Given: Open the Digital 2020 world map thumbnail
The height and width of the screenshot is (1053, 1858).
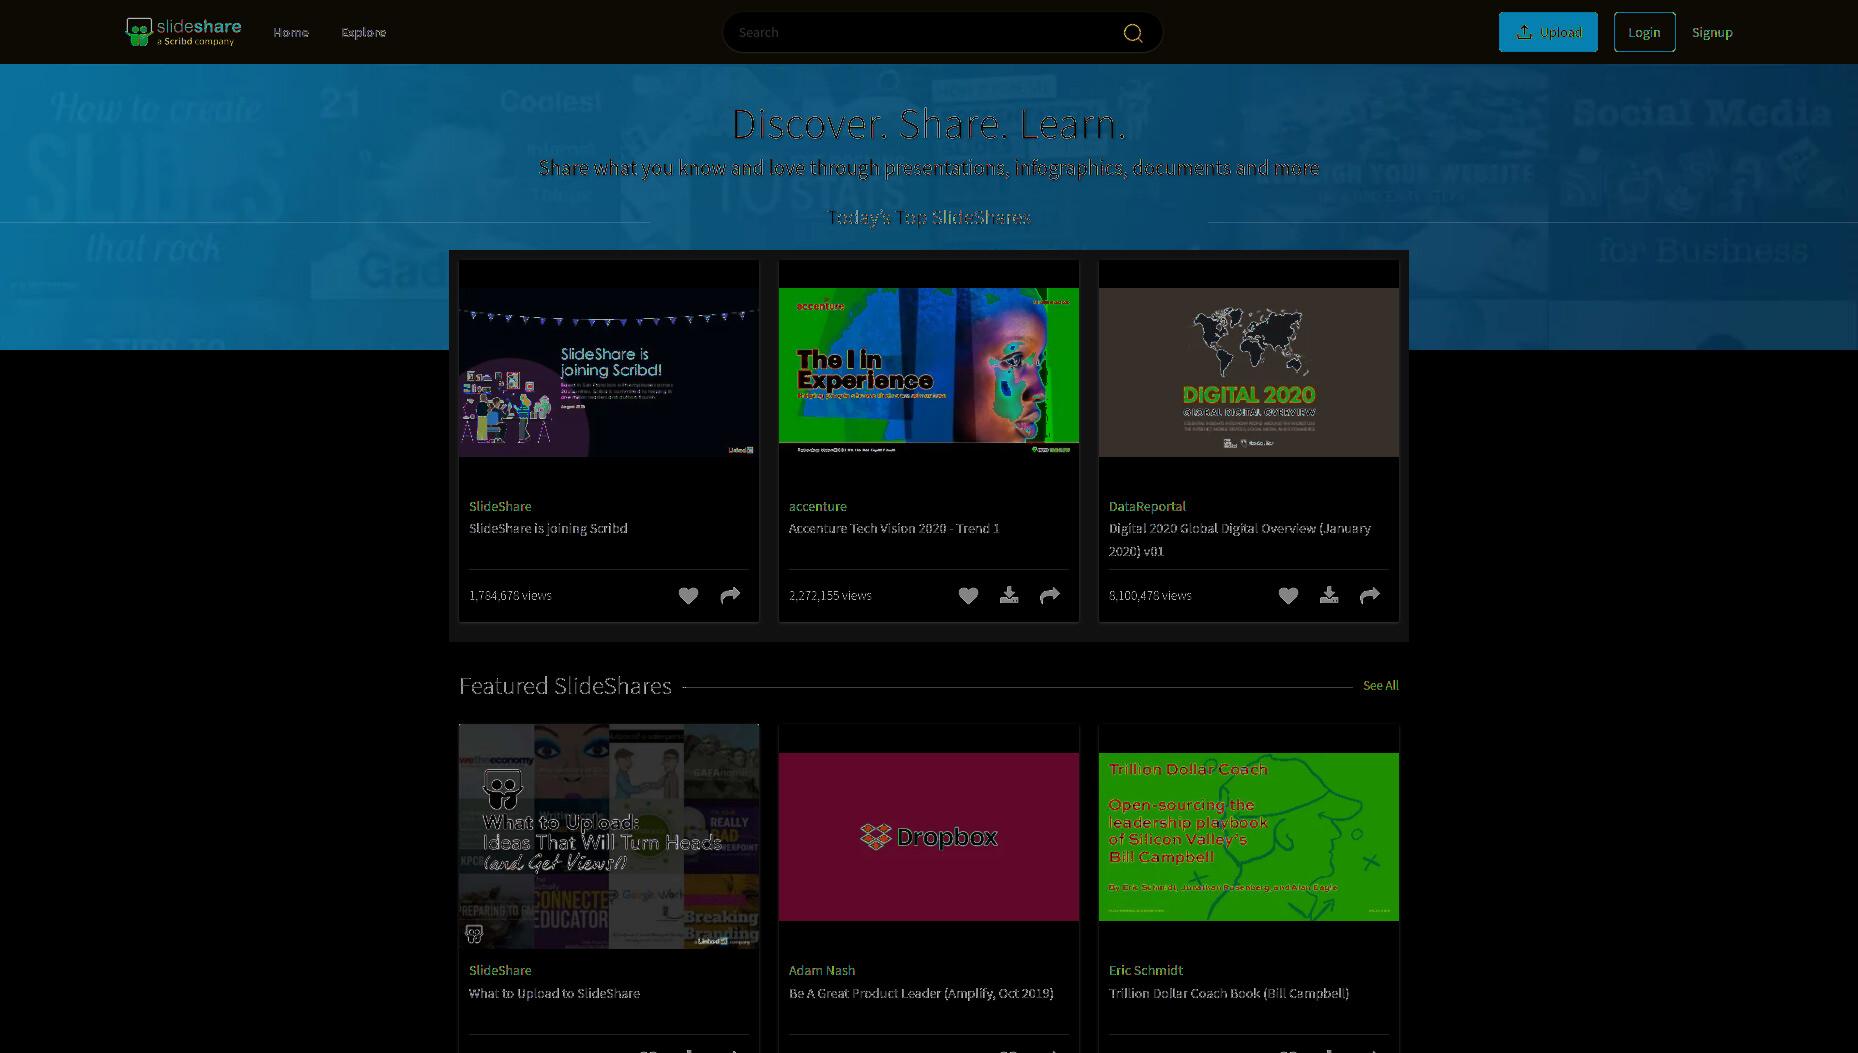Looking at the screenshot, I should pos(1249,372).
